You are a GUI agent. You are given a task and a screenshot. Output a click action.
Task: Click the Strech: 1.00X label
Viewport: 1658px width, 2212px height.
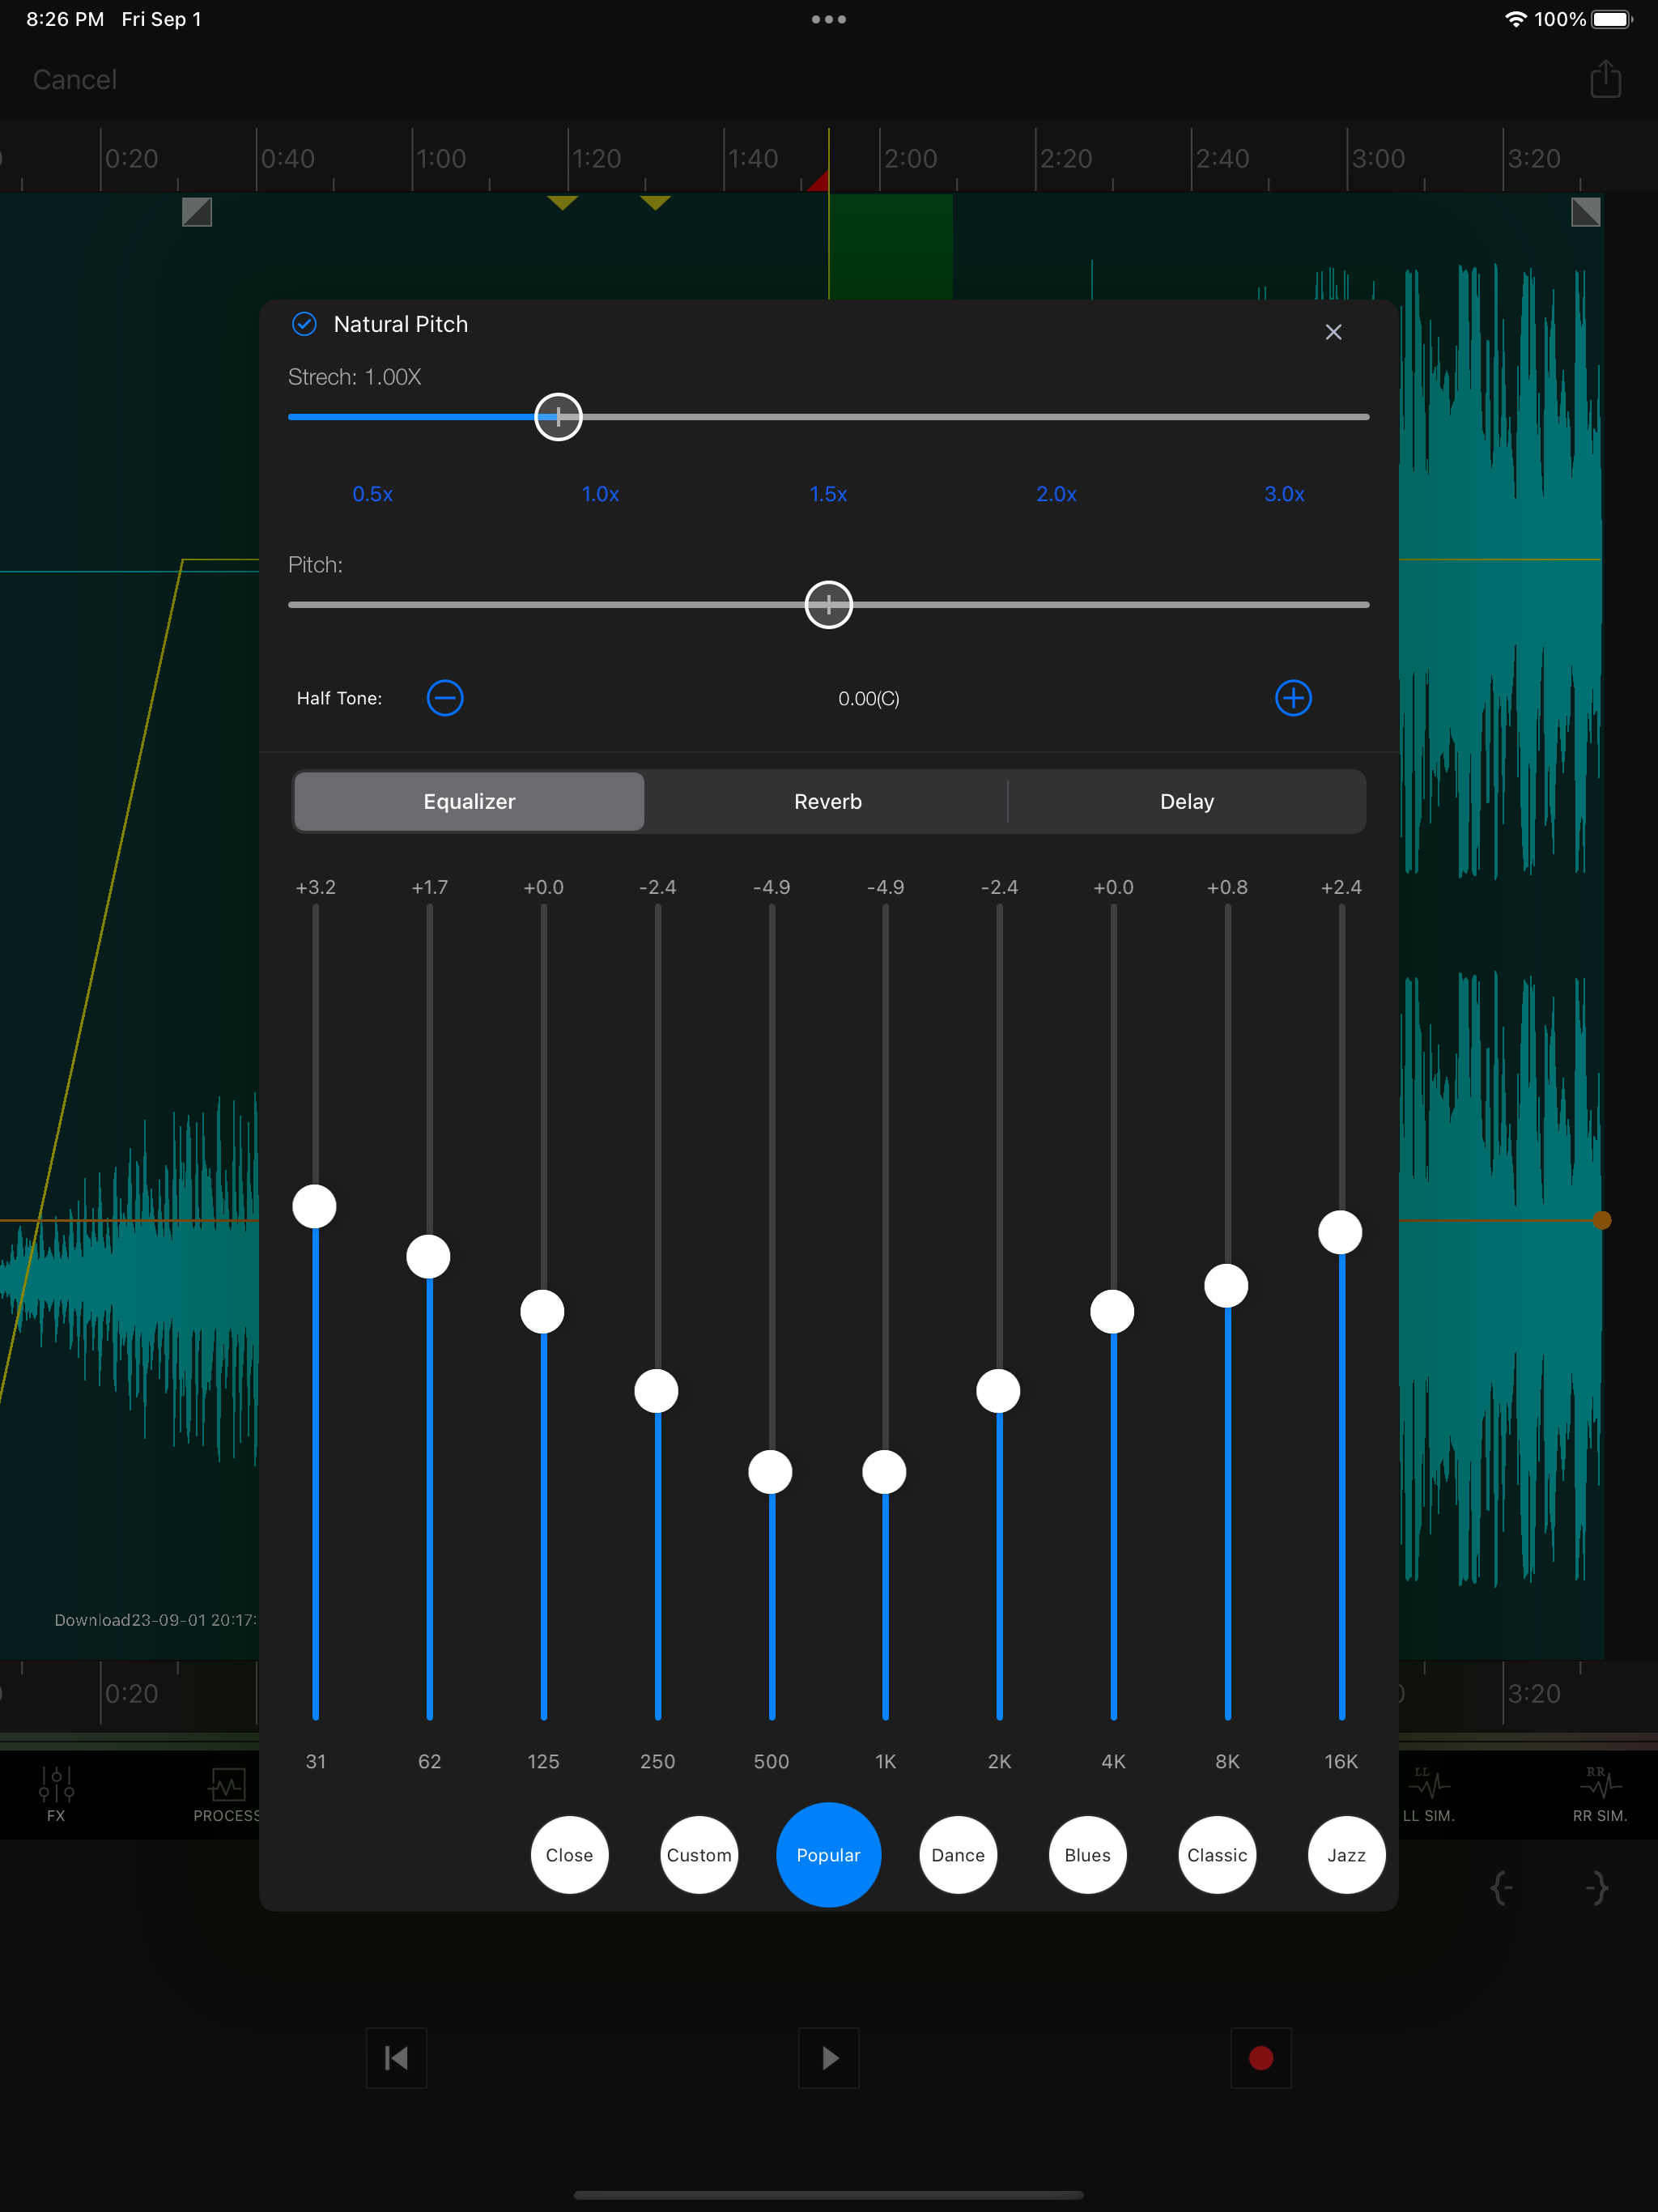355,377
